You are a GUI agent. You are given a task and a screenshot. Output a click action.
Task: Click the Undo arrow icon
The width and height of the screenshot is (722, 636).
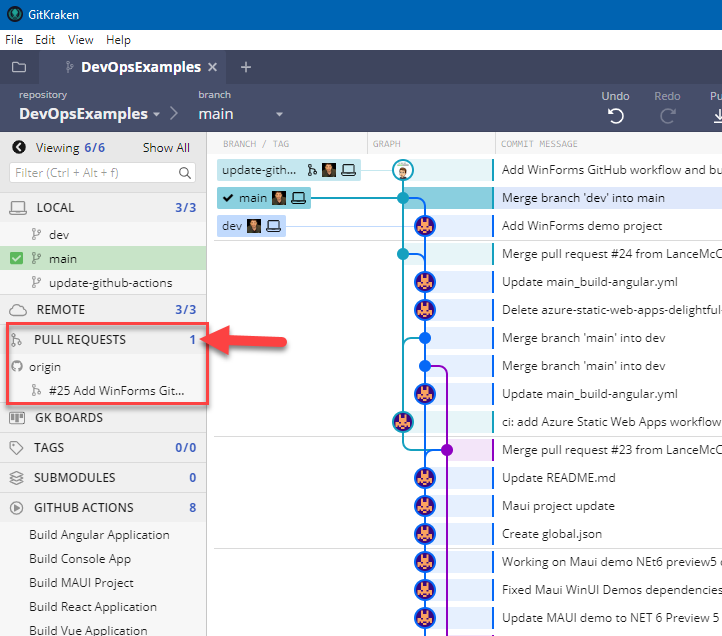[616, 116]
